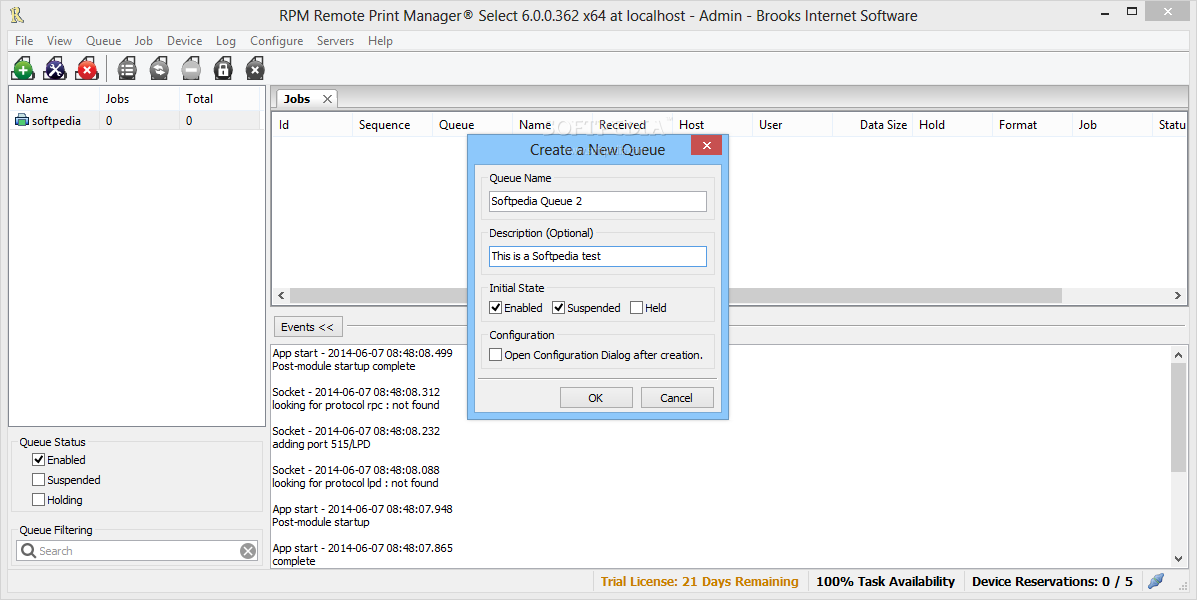Viewport: 1197px width, 600px height.
Task: Click Device Reservations: 0 / 5 status text
Action: (x=1052, y=582)
